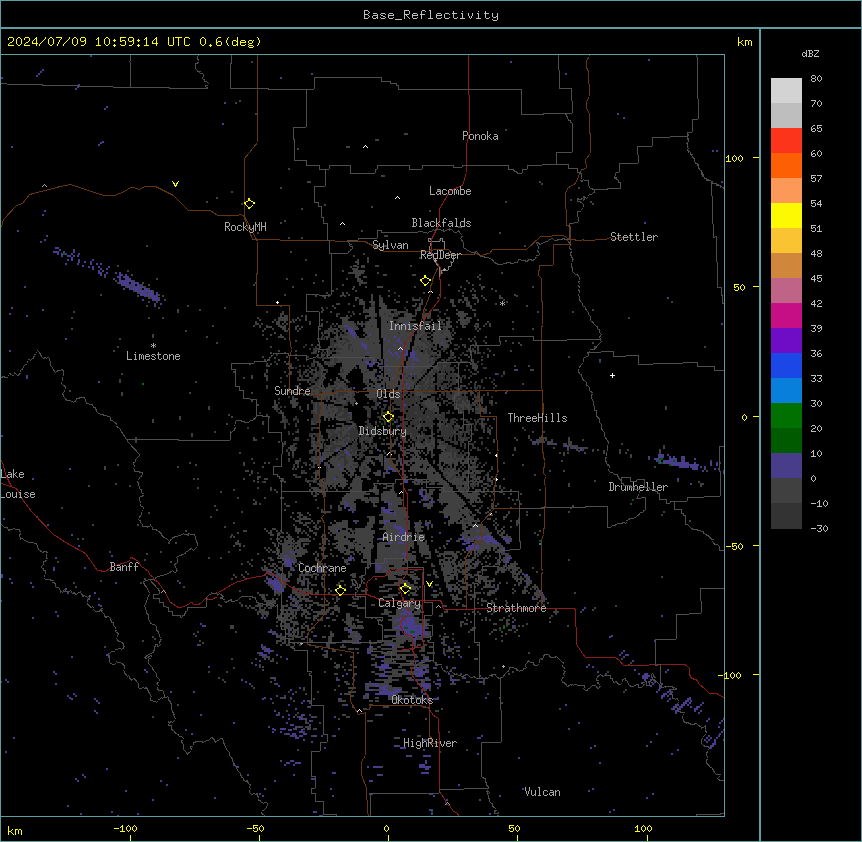The width and height of the screenshot is (862, 842).
Task: Click the Innisfail label
Action: 415,326
